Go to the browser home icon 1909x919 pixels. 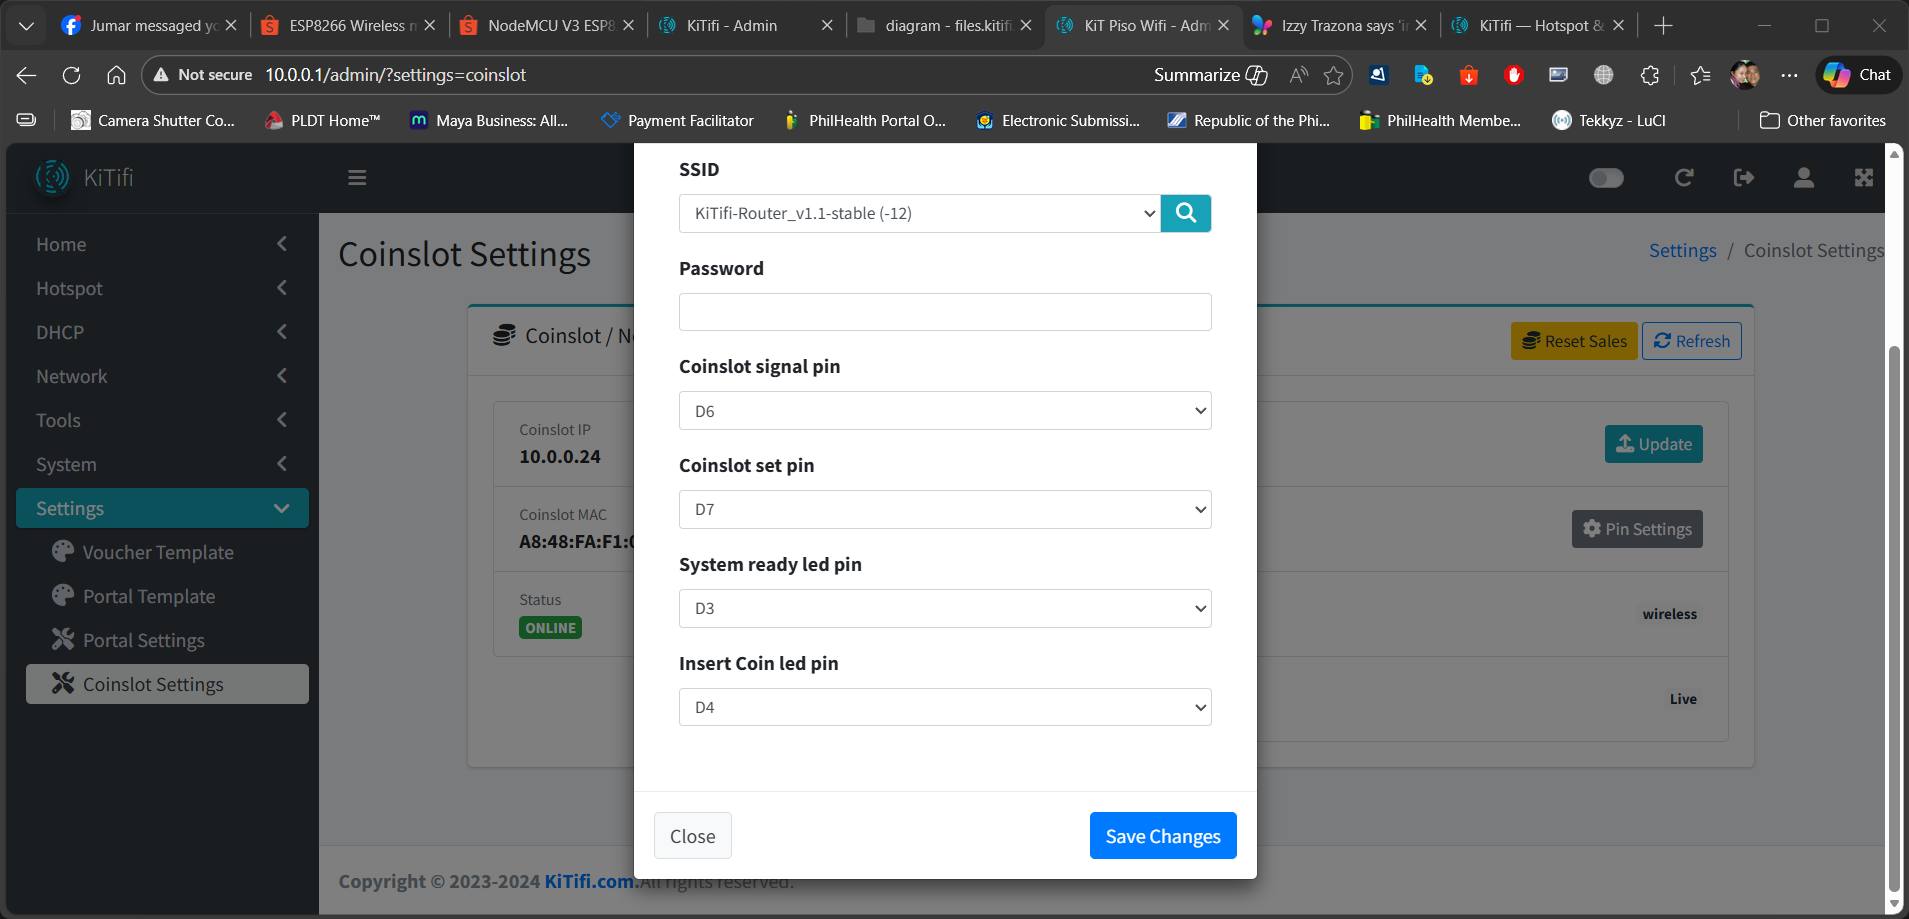pyautogui.click(x=116, y=75)
